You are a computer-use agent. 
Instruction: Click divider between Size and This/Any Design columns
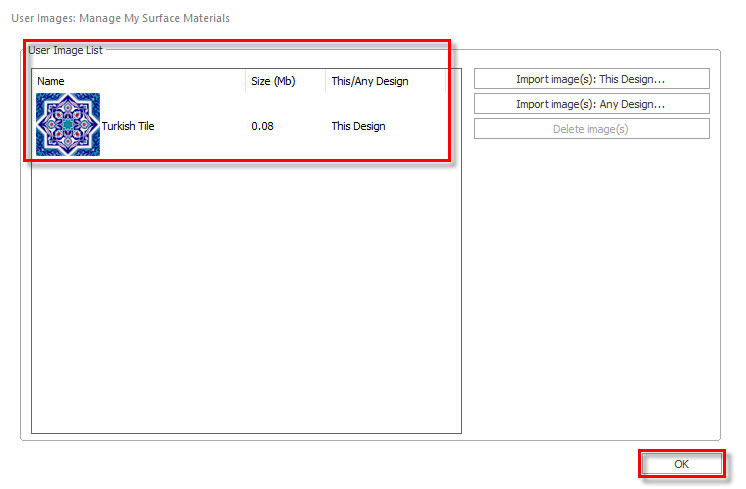coord(325,81)
